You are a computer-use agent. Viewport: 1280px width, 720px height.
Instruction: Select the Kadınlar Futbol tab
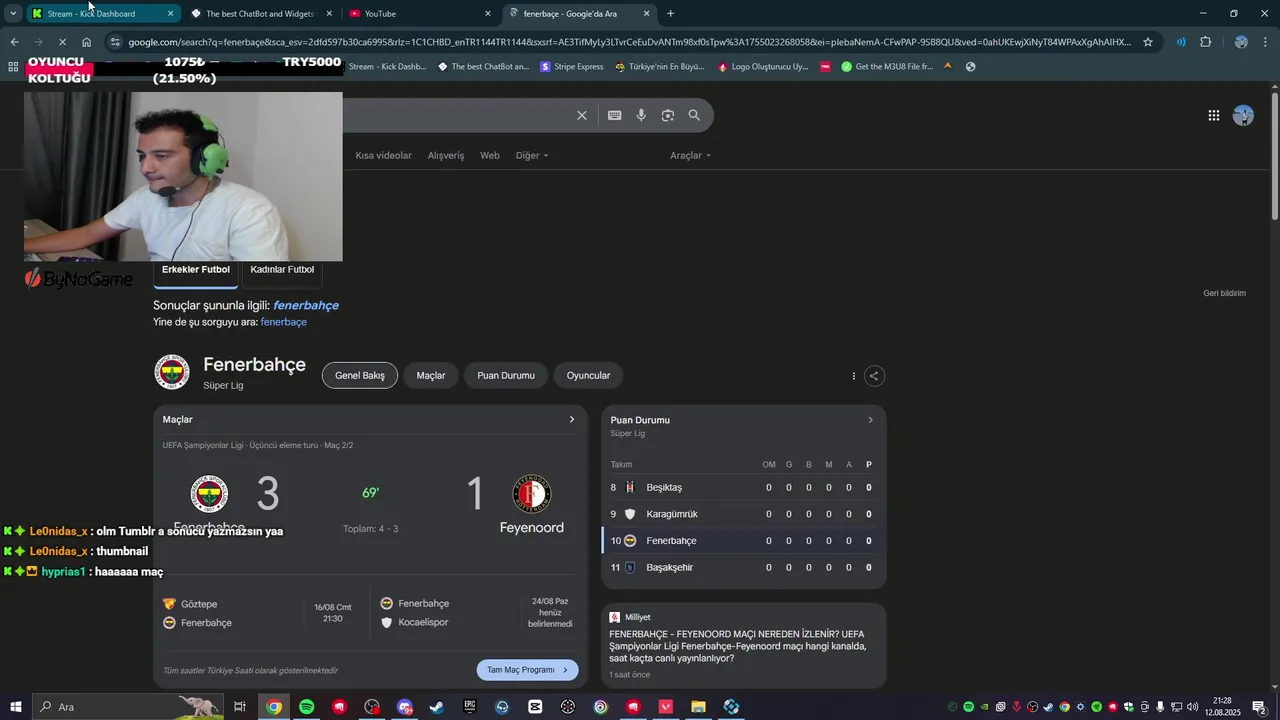coord(282,270)
